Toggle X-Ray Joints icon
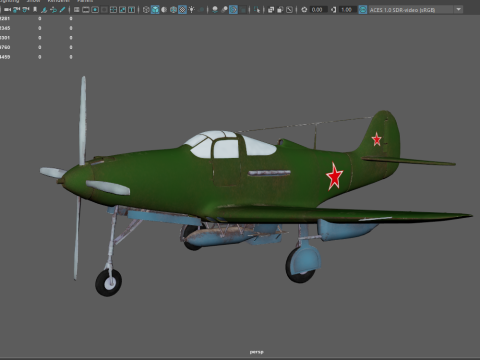Screen dimensions: 480x360 (x=289, y=10)
